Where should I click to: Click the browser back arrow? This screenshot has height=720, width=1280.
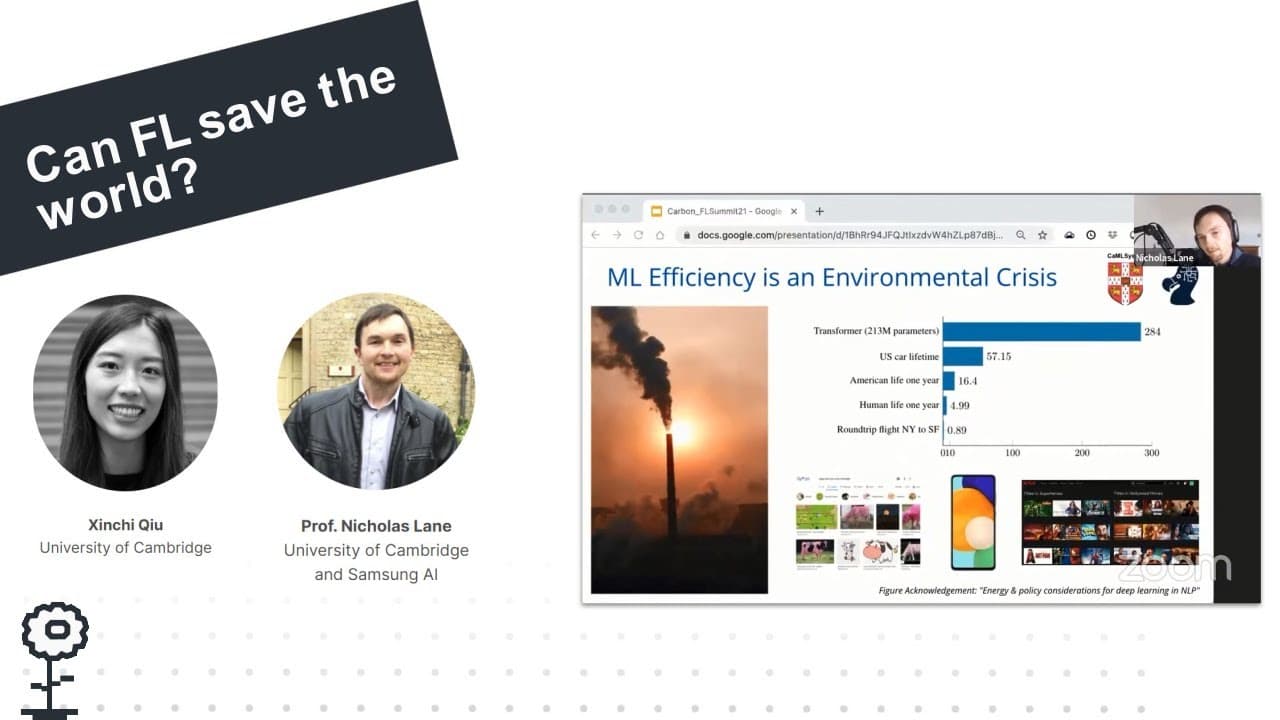(596, 235)
